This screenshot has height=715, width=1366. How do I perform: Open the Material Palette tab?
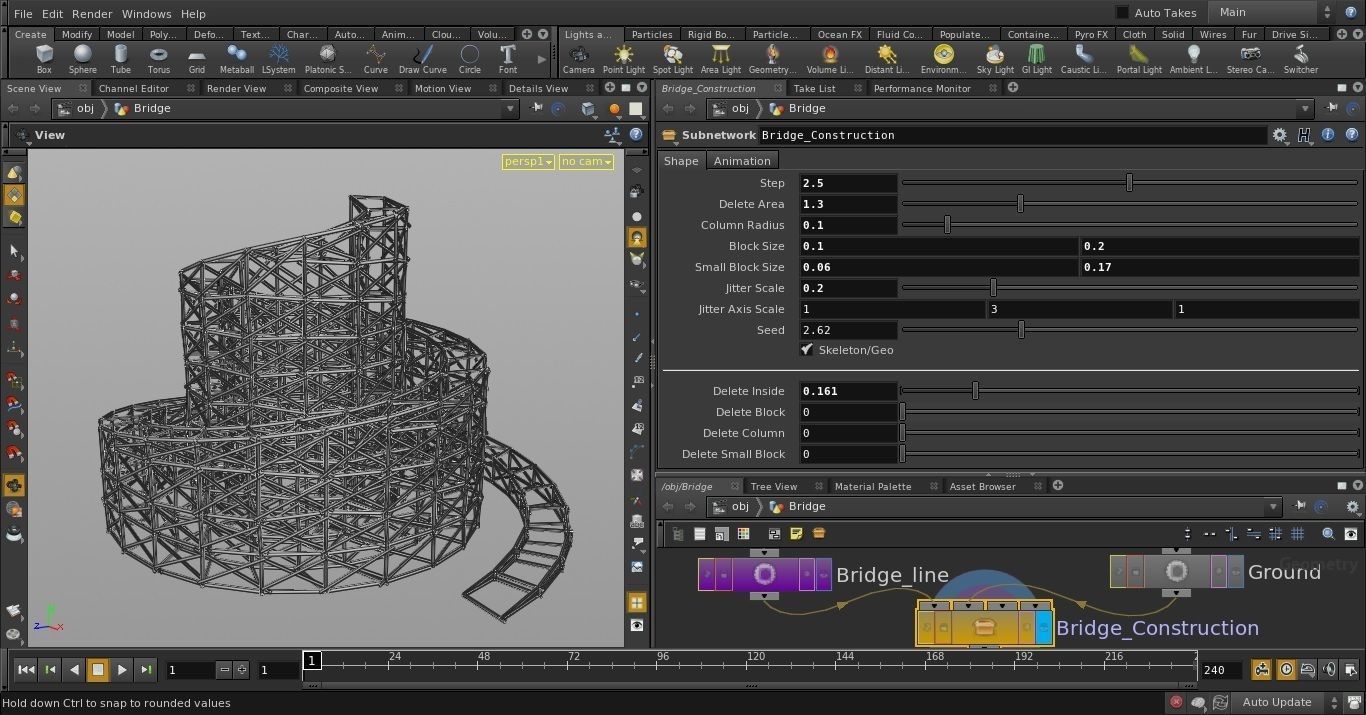click(x=873, y=486)
